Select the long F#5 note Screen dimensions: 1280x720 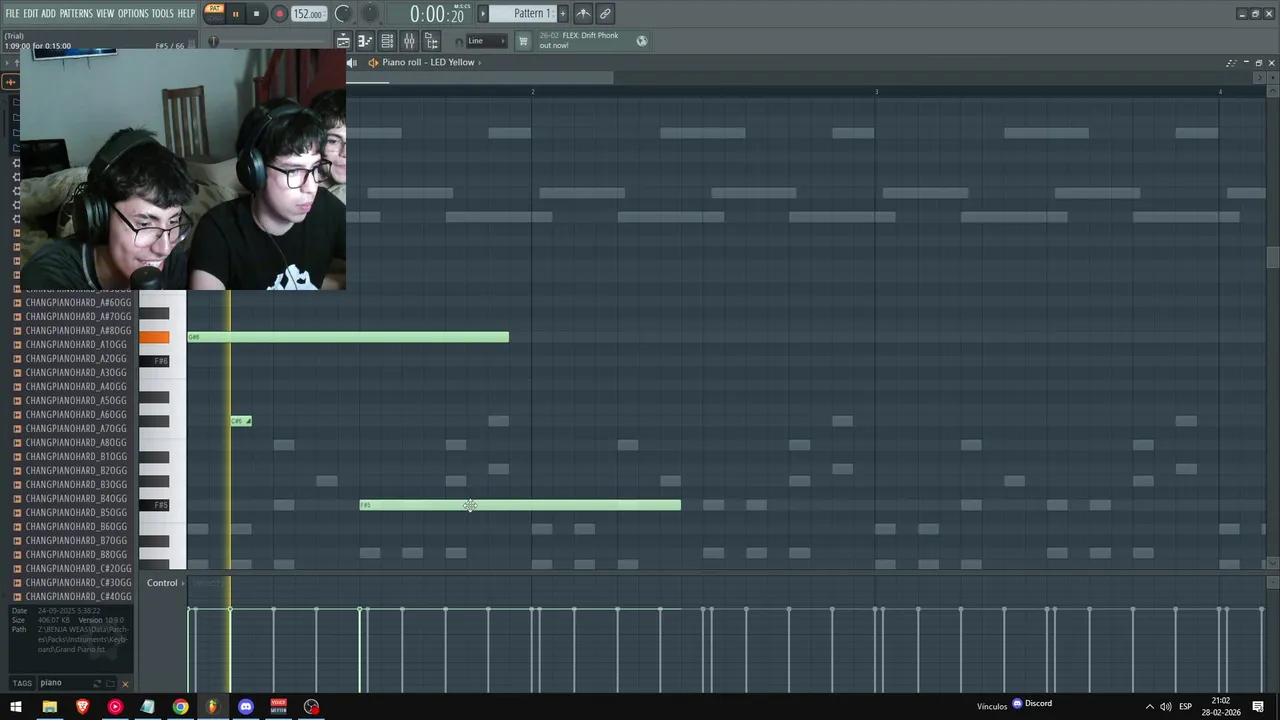tap(520, 505)
